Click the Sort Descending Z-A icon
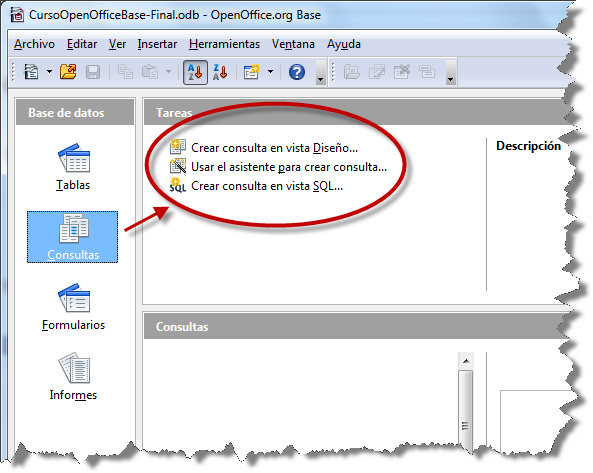Image resolution: width=593 pixels, height=473 pixels. pos(220,72)
